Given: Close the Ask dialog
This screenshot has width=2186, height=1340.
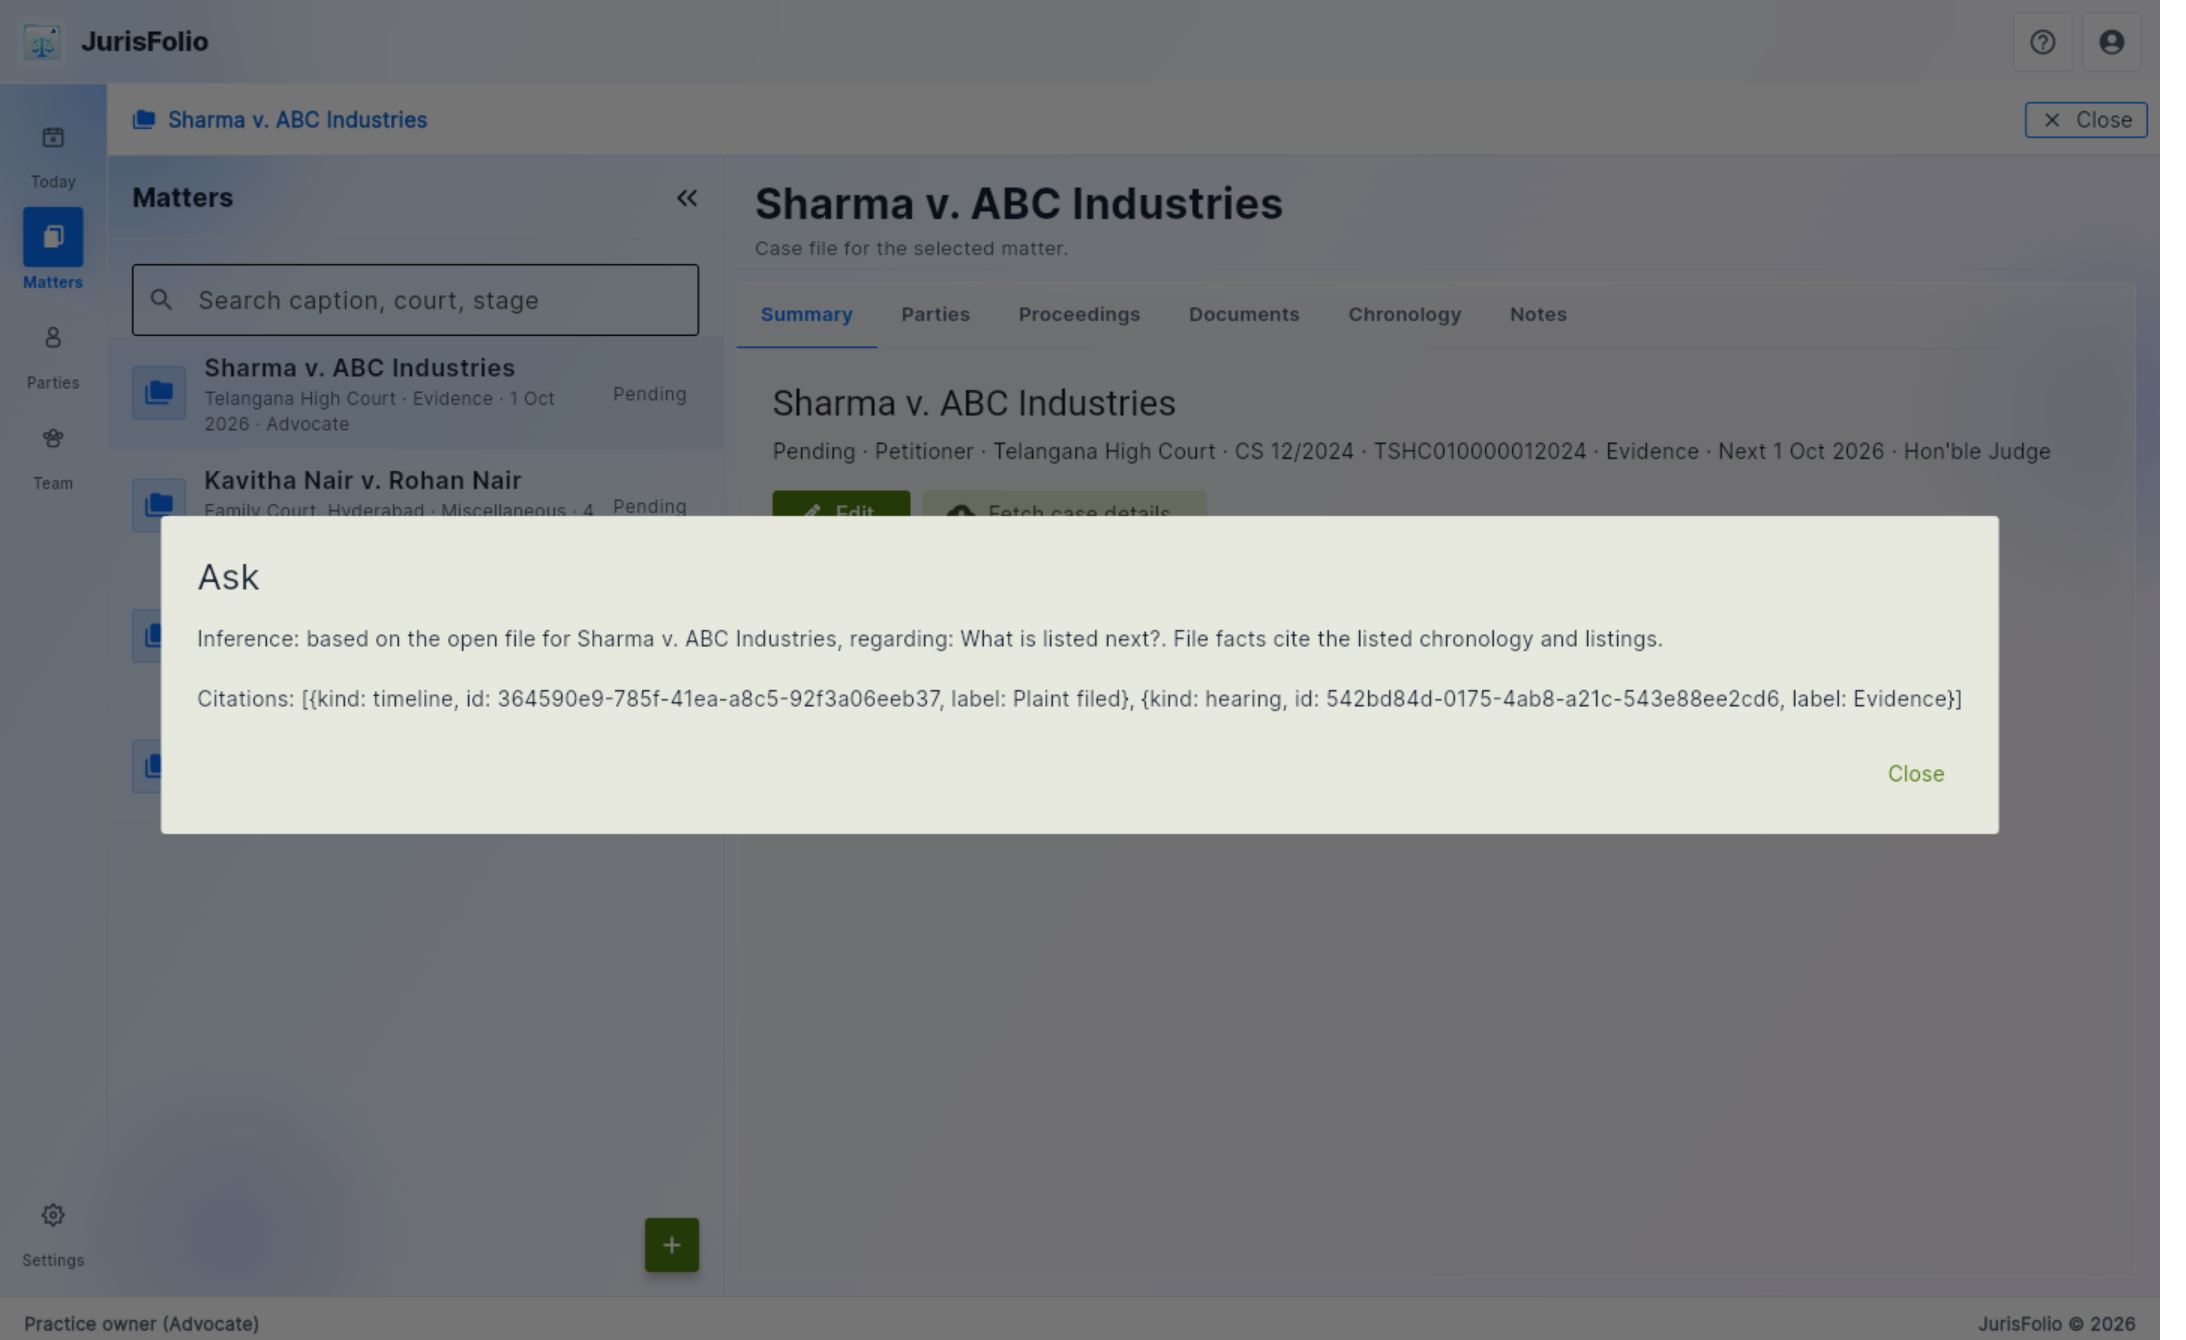Looking at the screenshot, I should point(1915,774).
